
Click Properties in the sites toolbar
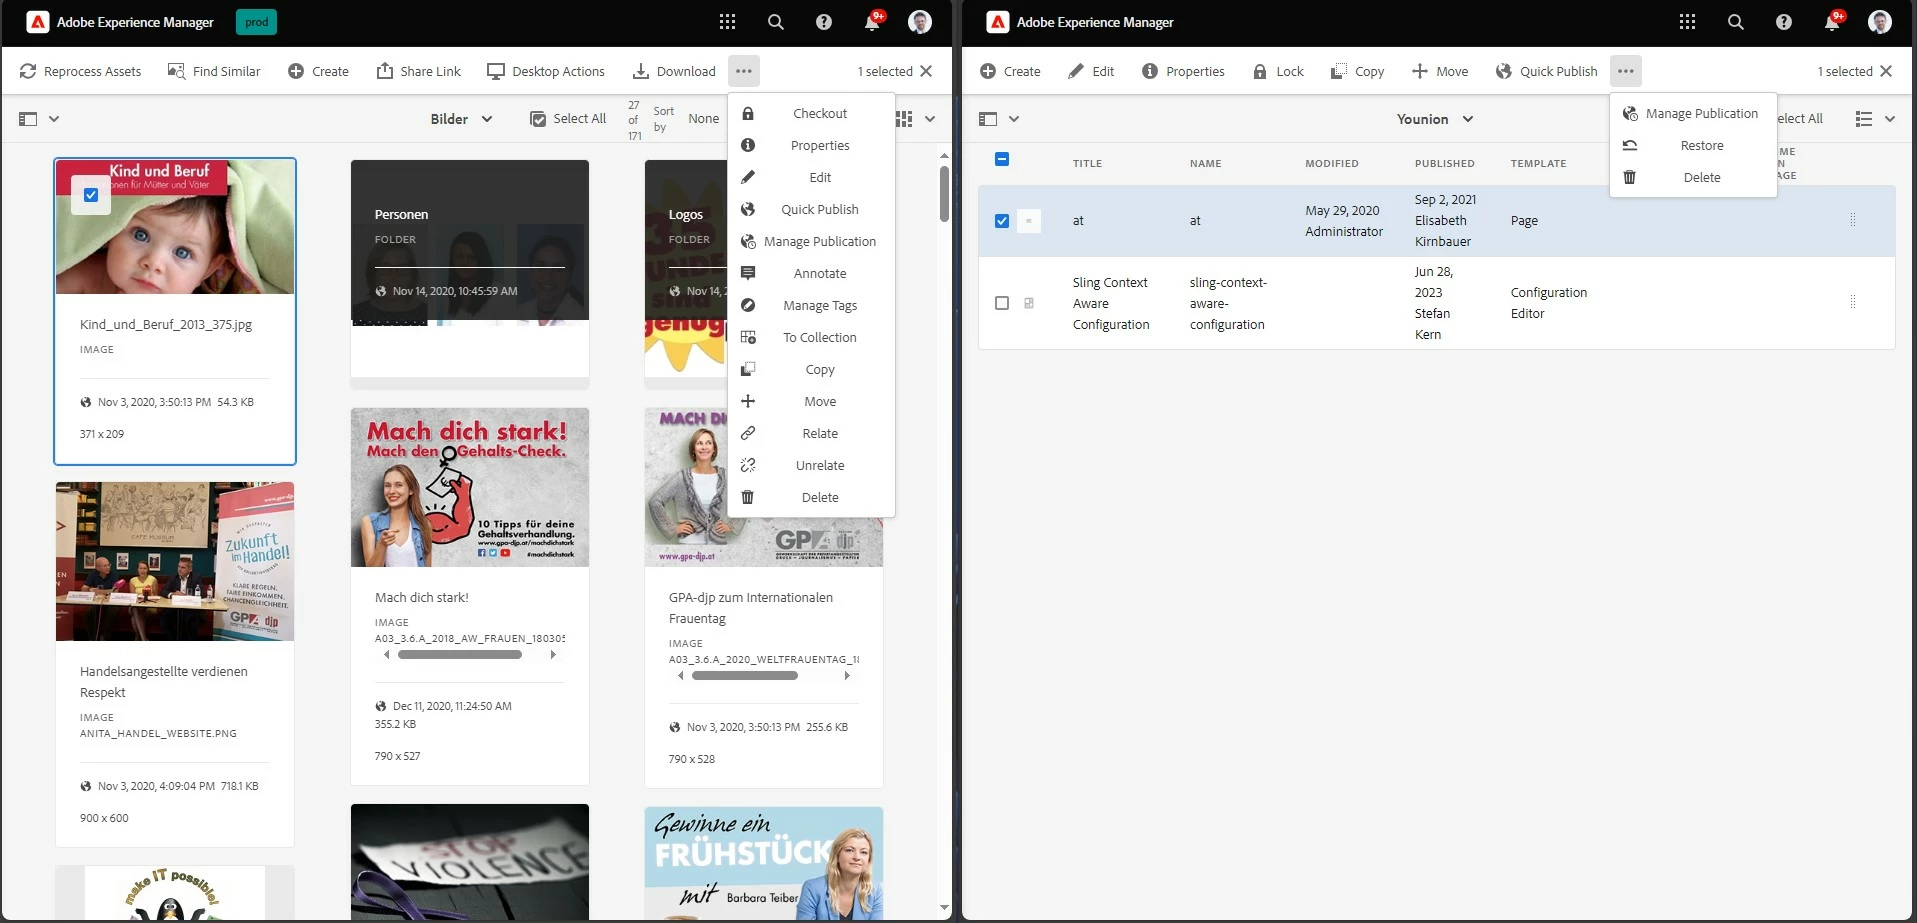tap(1183, 71)
